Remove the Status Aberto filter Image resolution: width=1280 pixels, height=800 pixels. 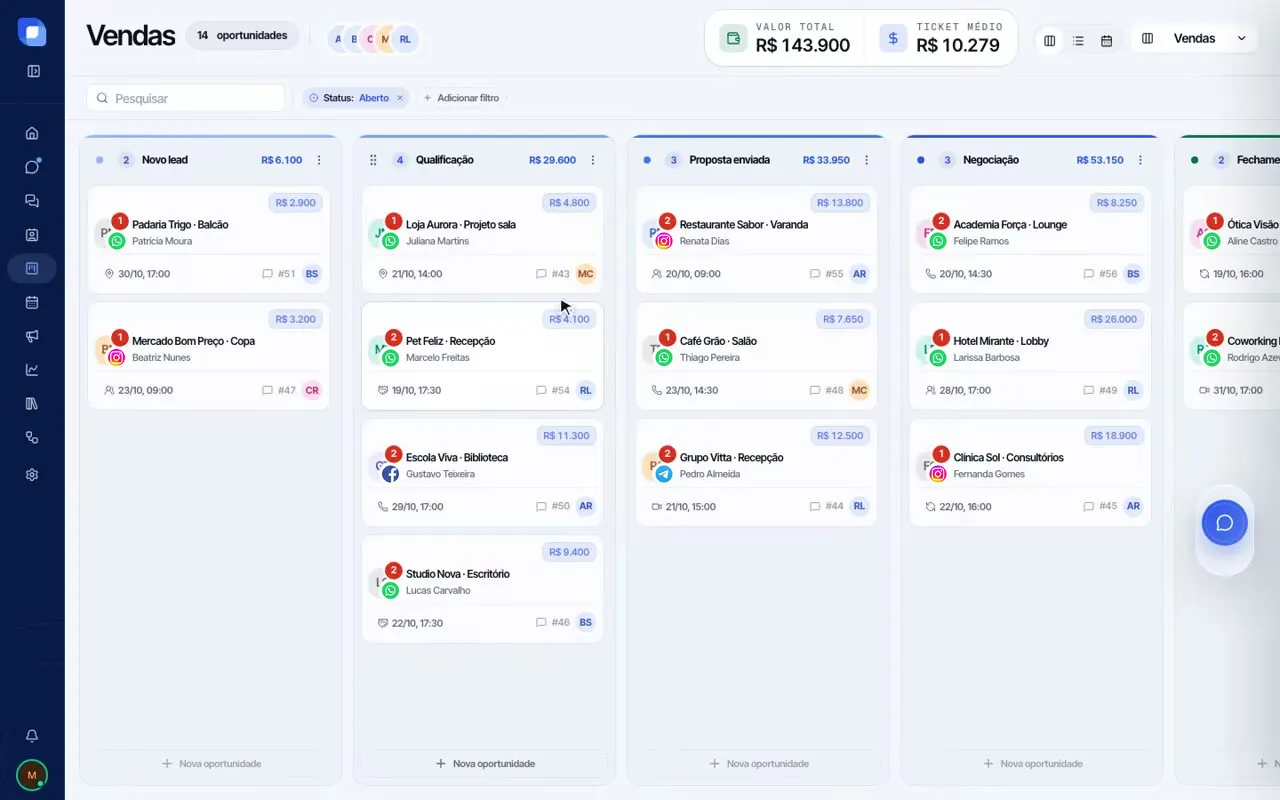[x=400, y=98]
